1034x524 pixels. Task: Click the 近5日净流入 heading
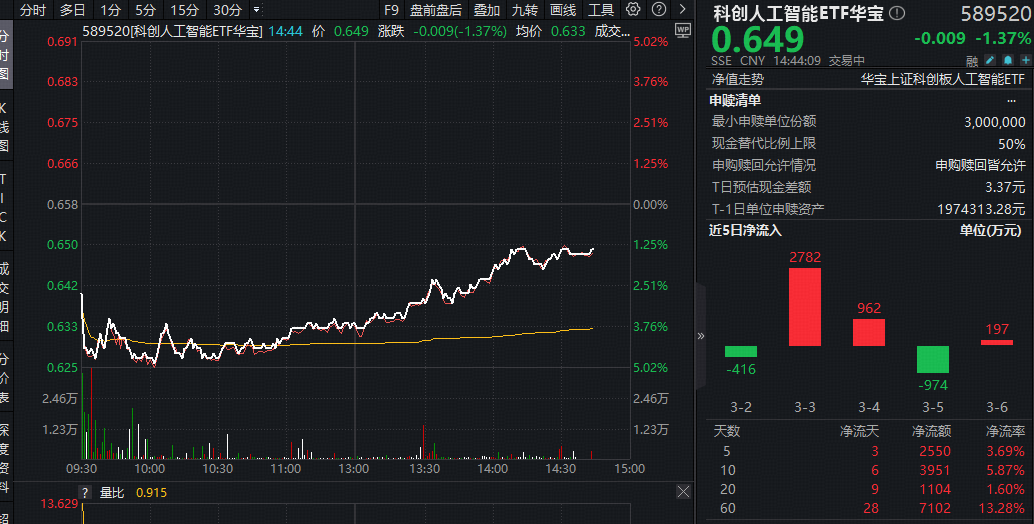(x=745, y=230)
